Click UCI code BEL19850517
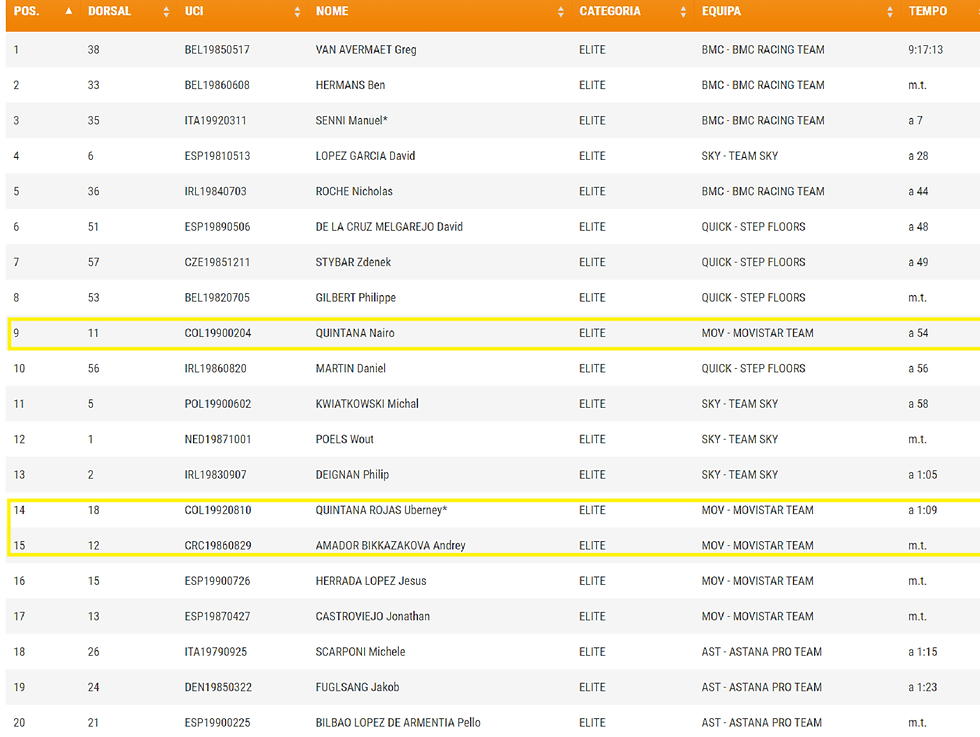Viewport: 980px width, 737px height. 217,49
